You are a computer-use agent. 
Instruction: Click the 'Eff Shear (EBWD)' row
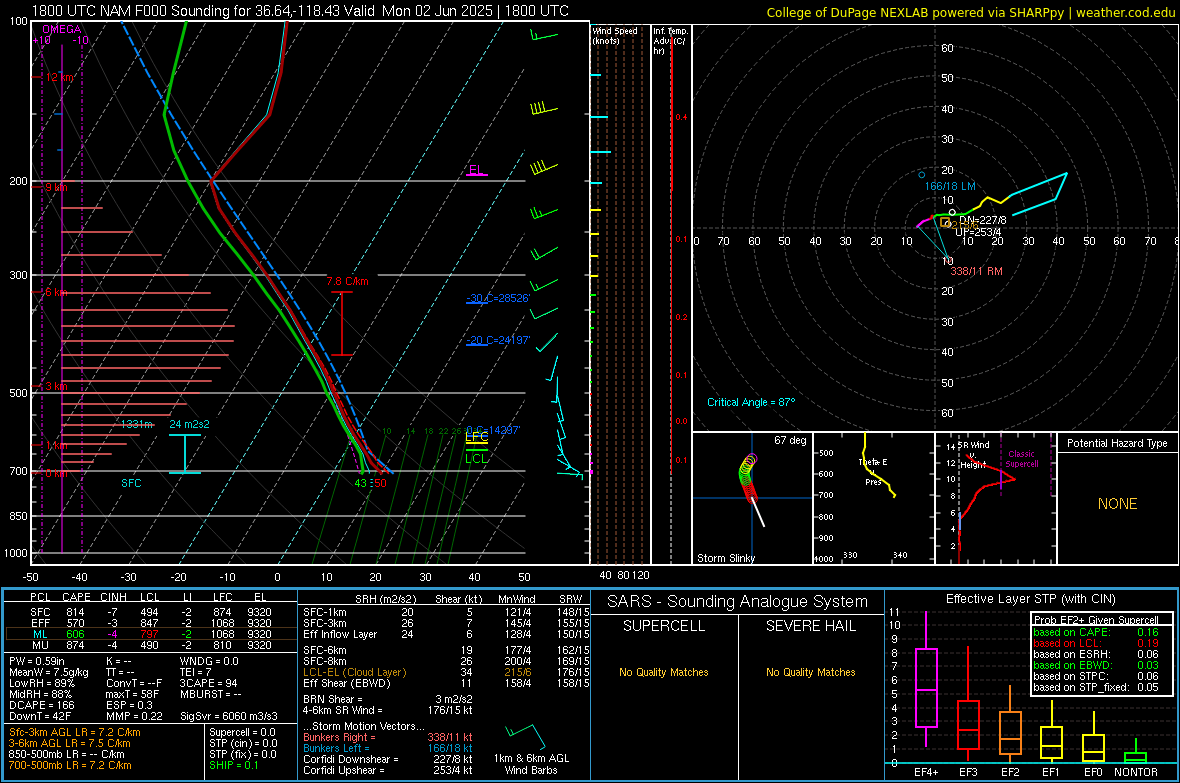click(x=446, y=684)
